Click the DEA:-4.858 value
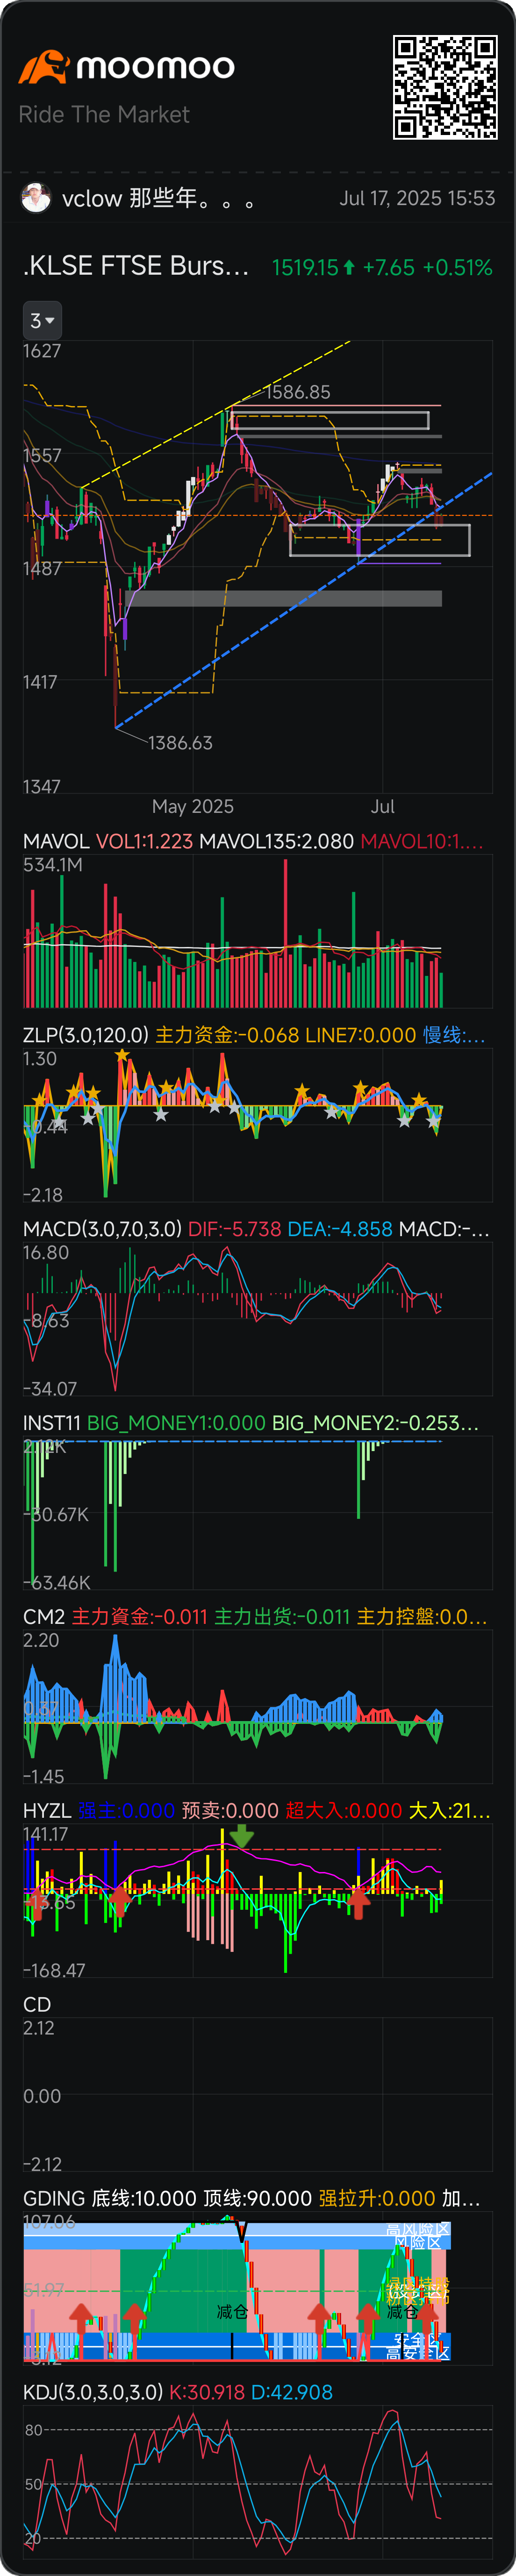Viewport: 516px width, 2576px height. coord(339,1229)
